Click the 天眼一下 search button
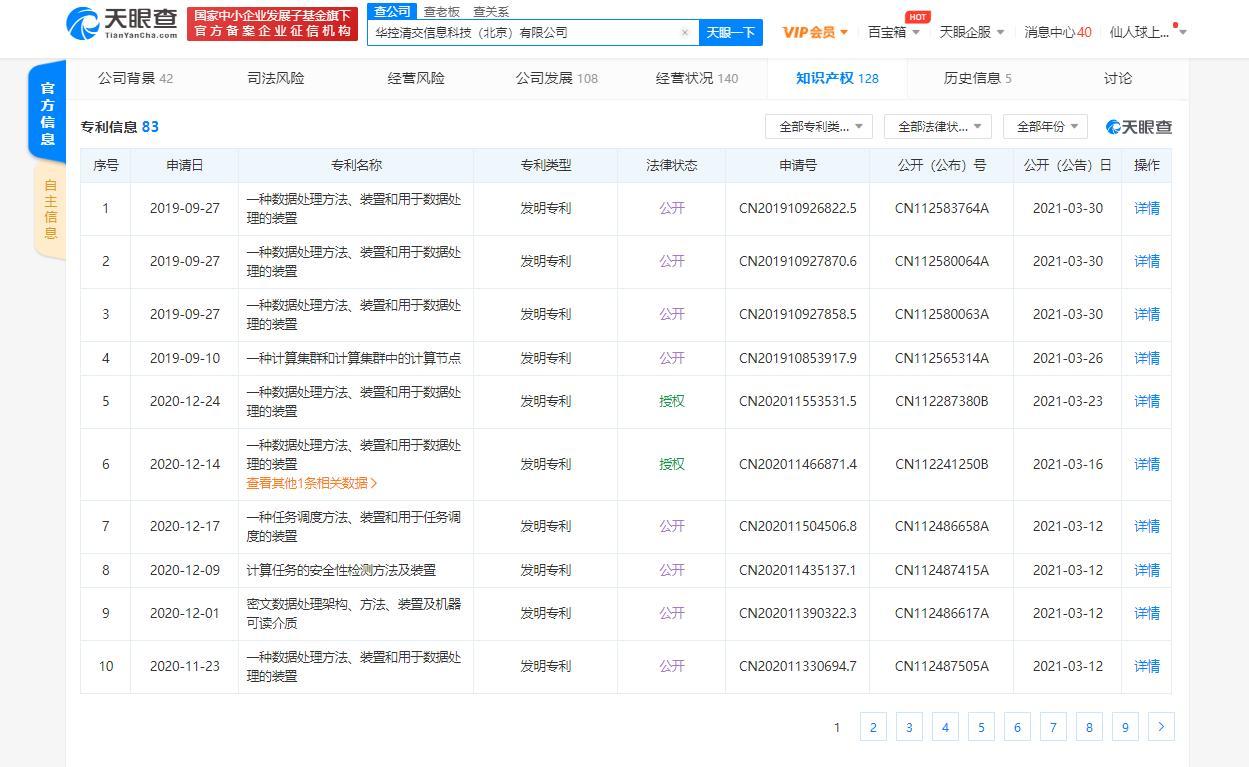1249x767 pixels. click(x=730, y=32)
